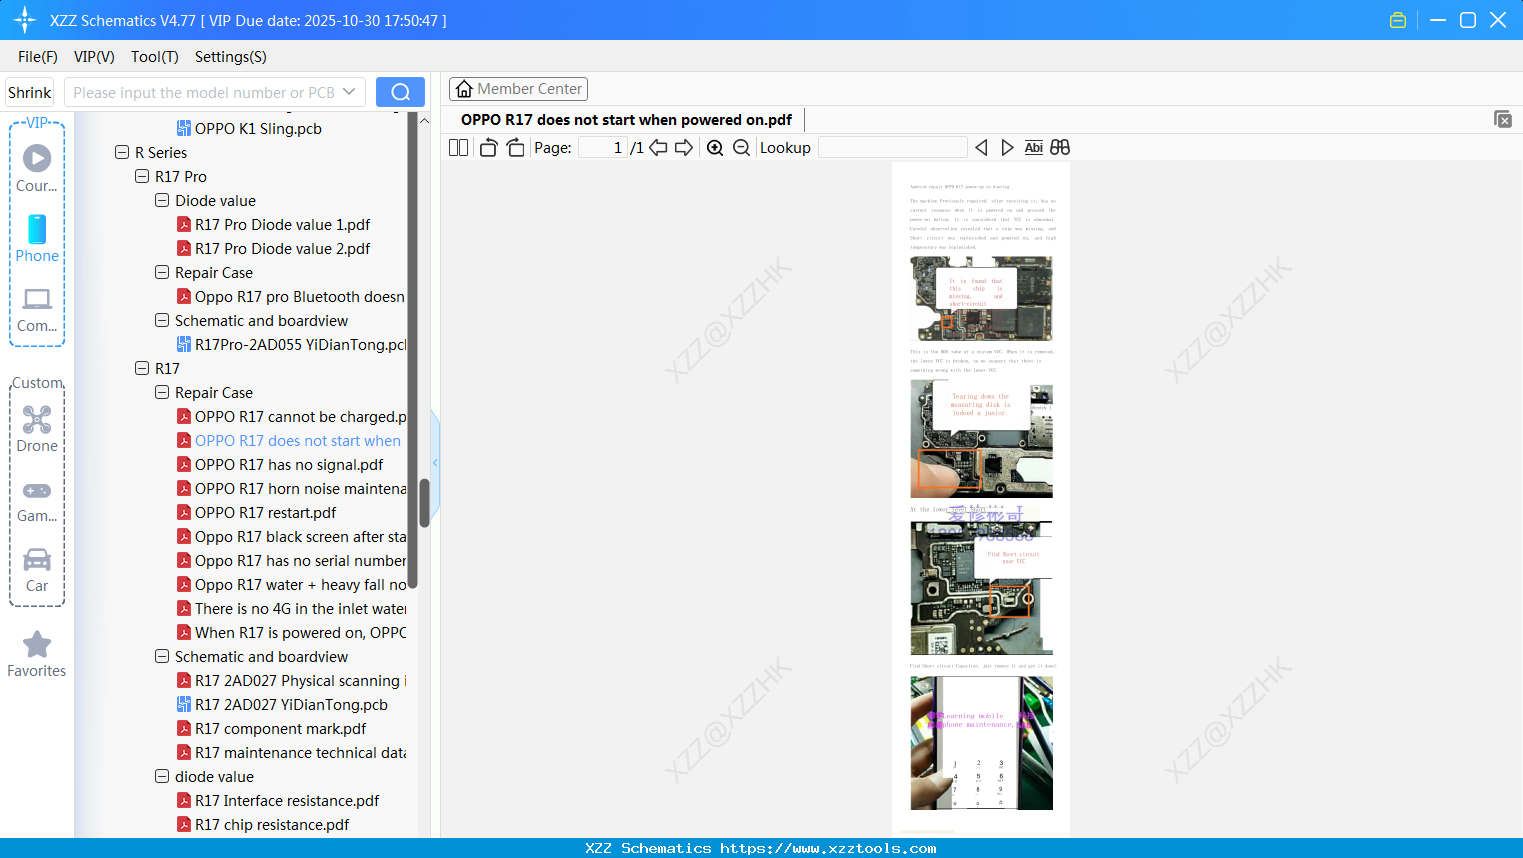The height and width of the screenshot is (858, 1523).
Task: Click the binoculars search icon
Action: tap(1060, 148)
